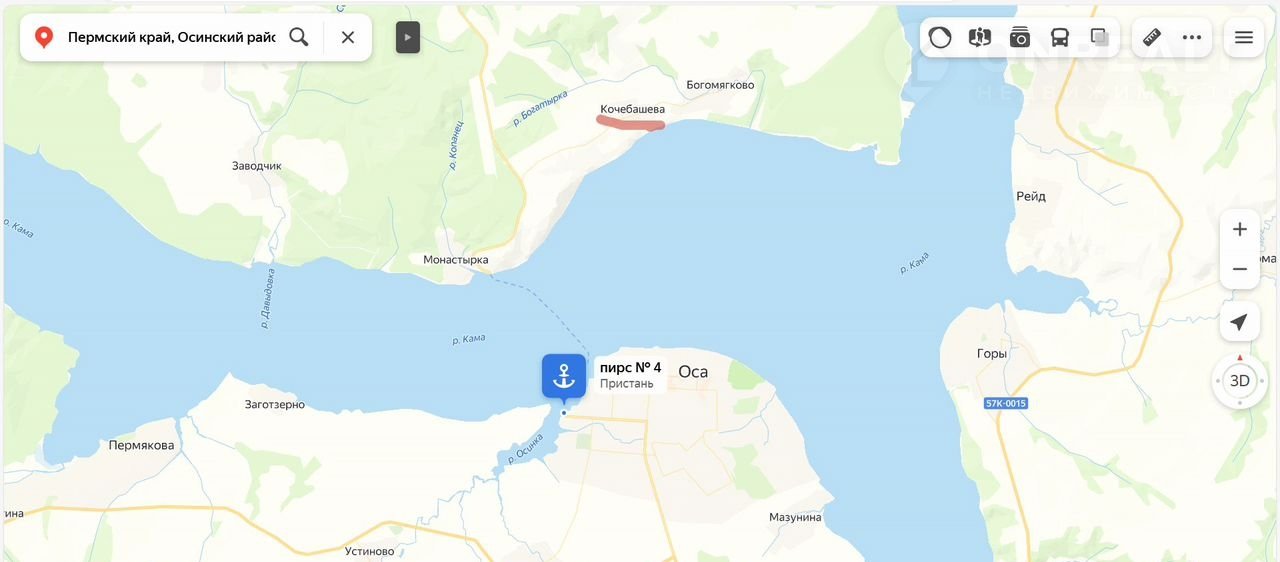Zoom in with the plus button
The height and width of the screenshot is (562, 1280).
(1240, 229)
